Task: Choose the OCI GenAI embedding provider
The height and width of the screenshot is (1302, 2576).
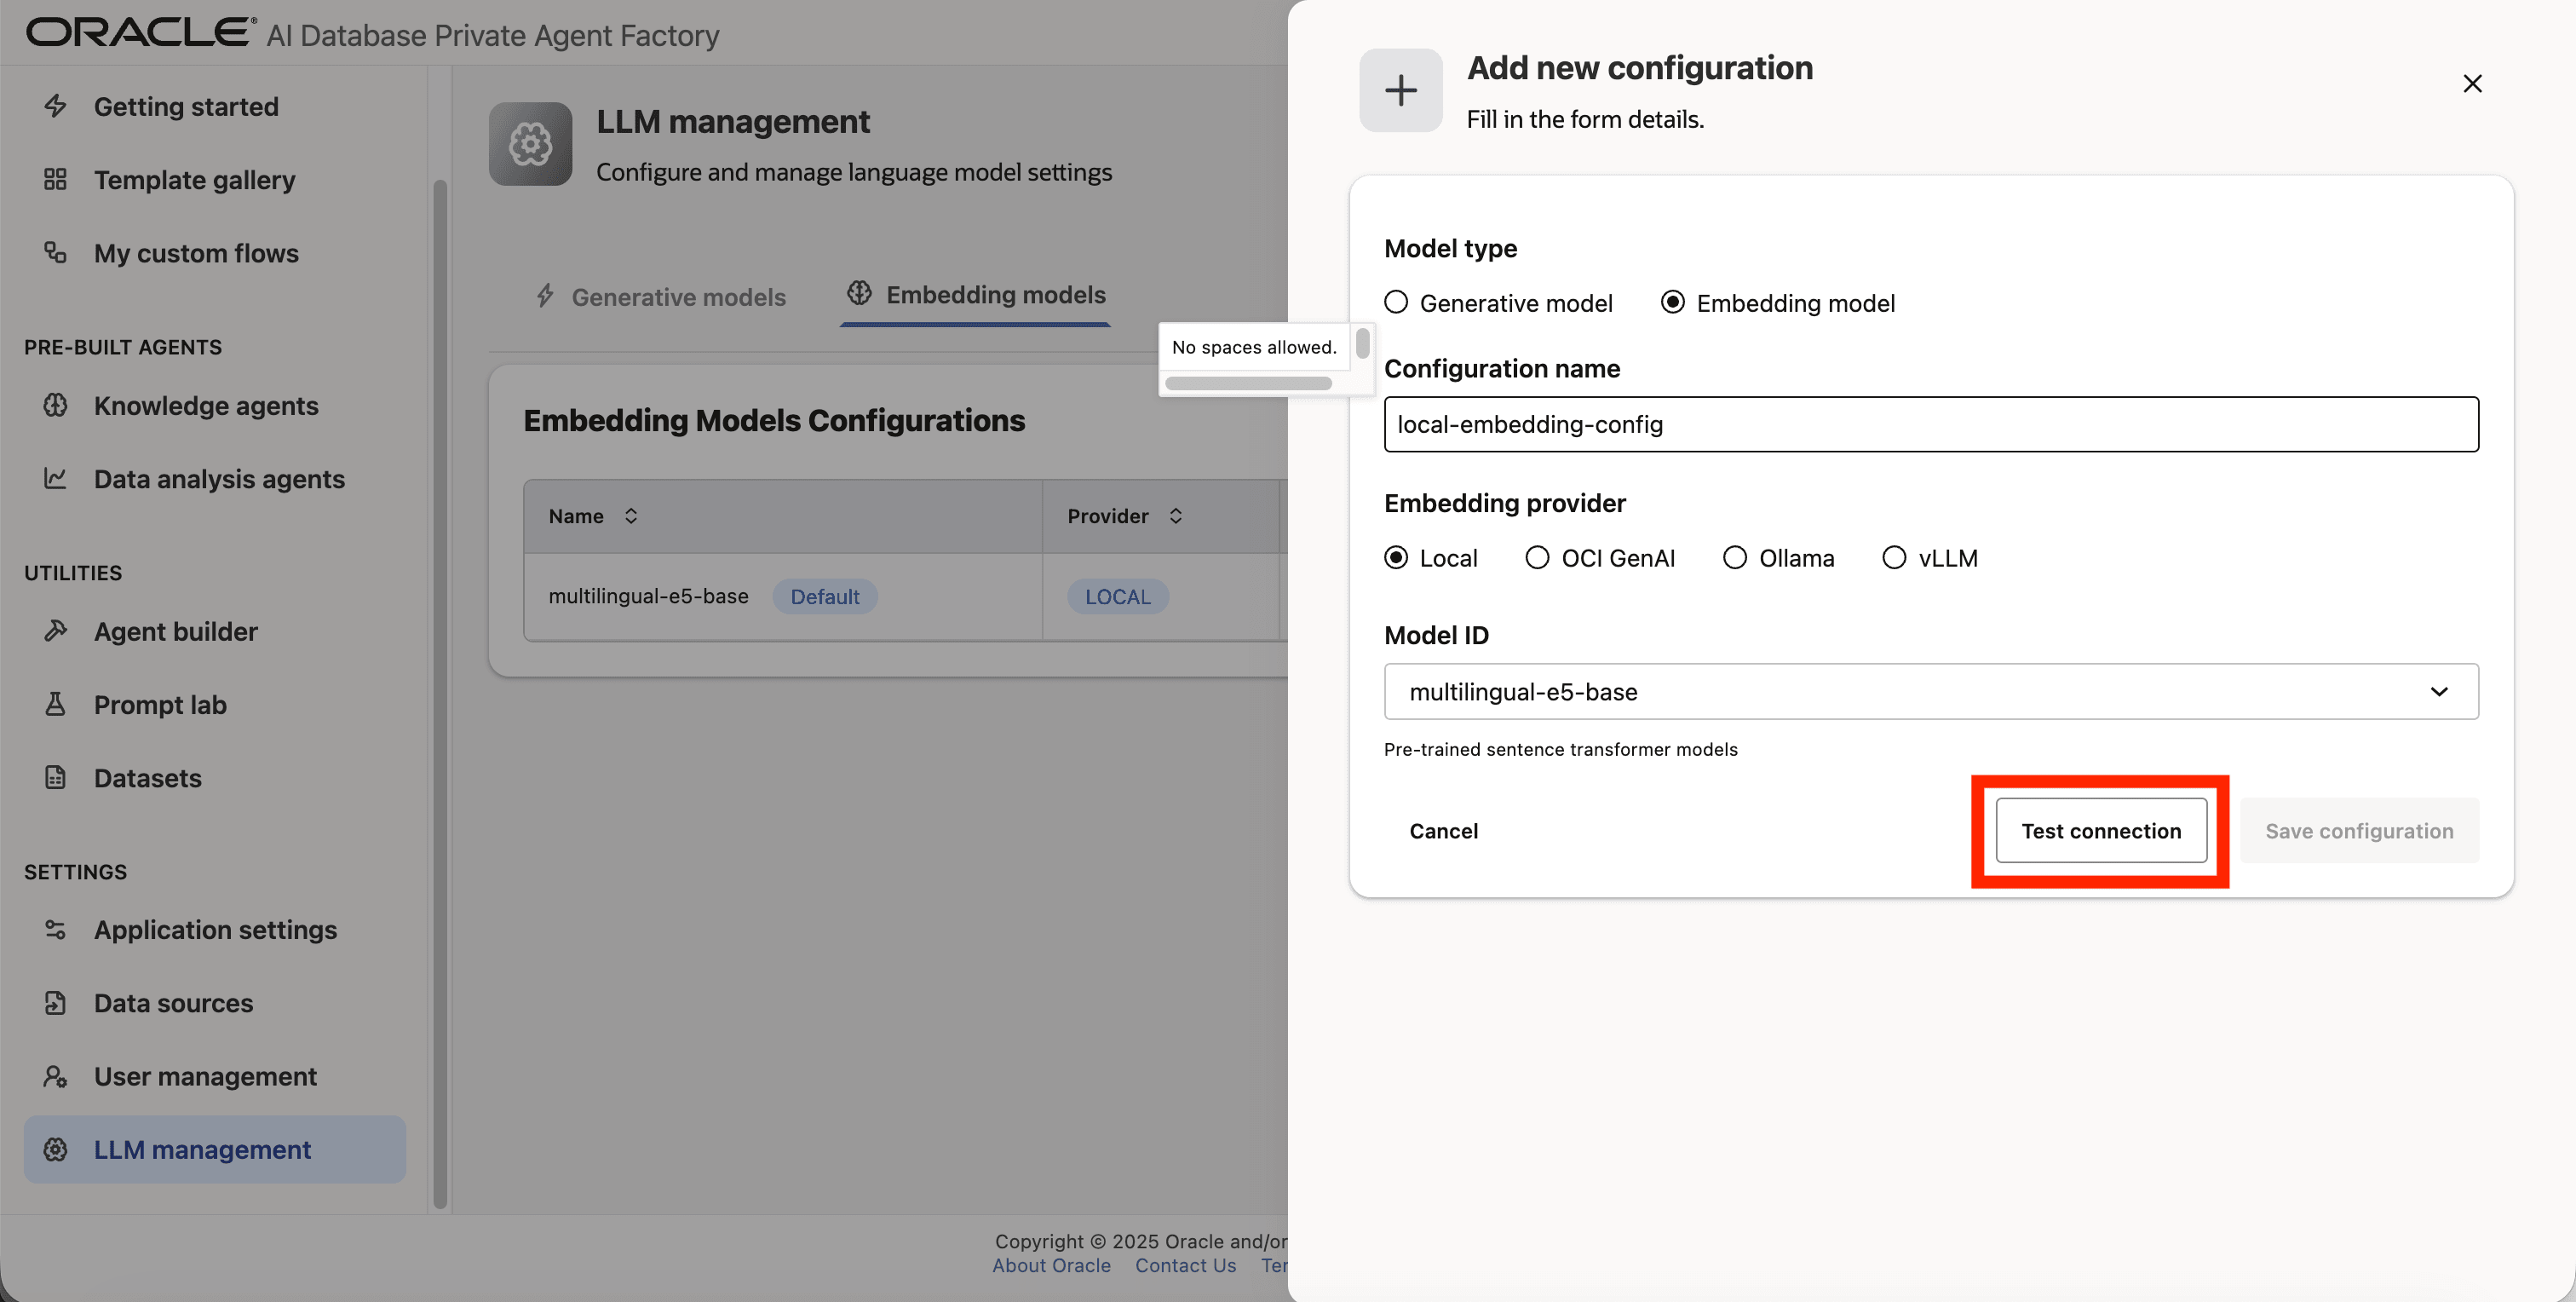Action: (1537, 558)
